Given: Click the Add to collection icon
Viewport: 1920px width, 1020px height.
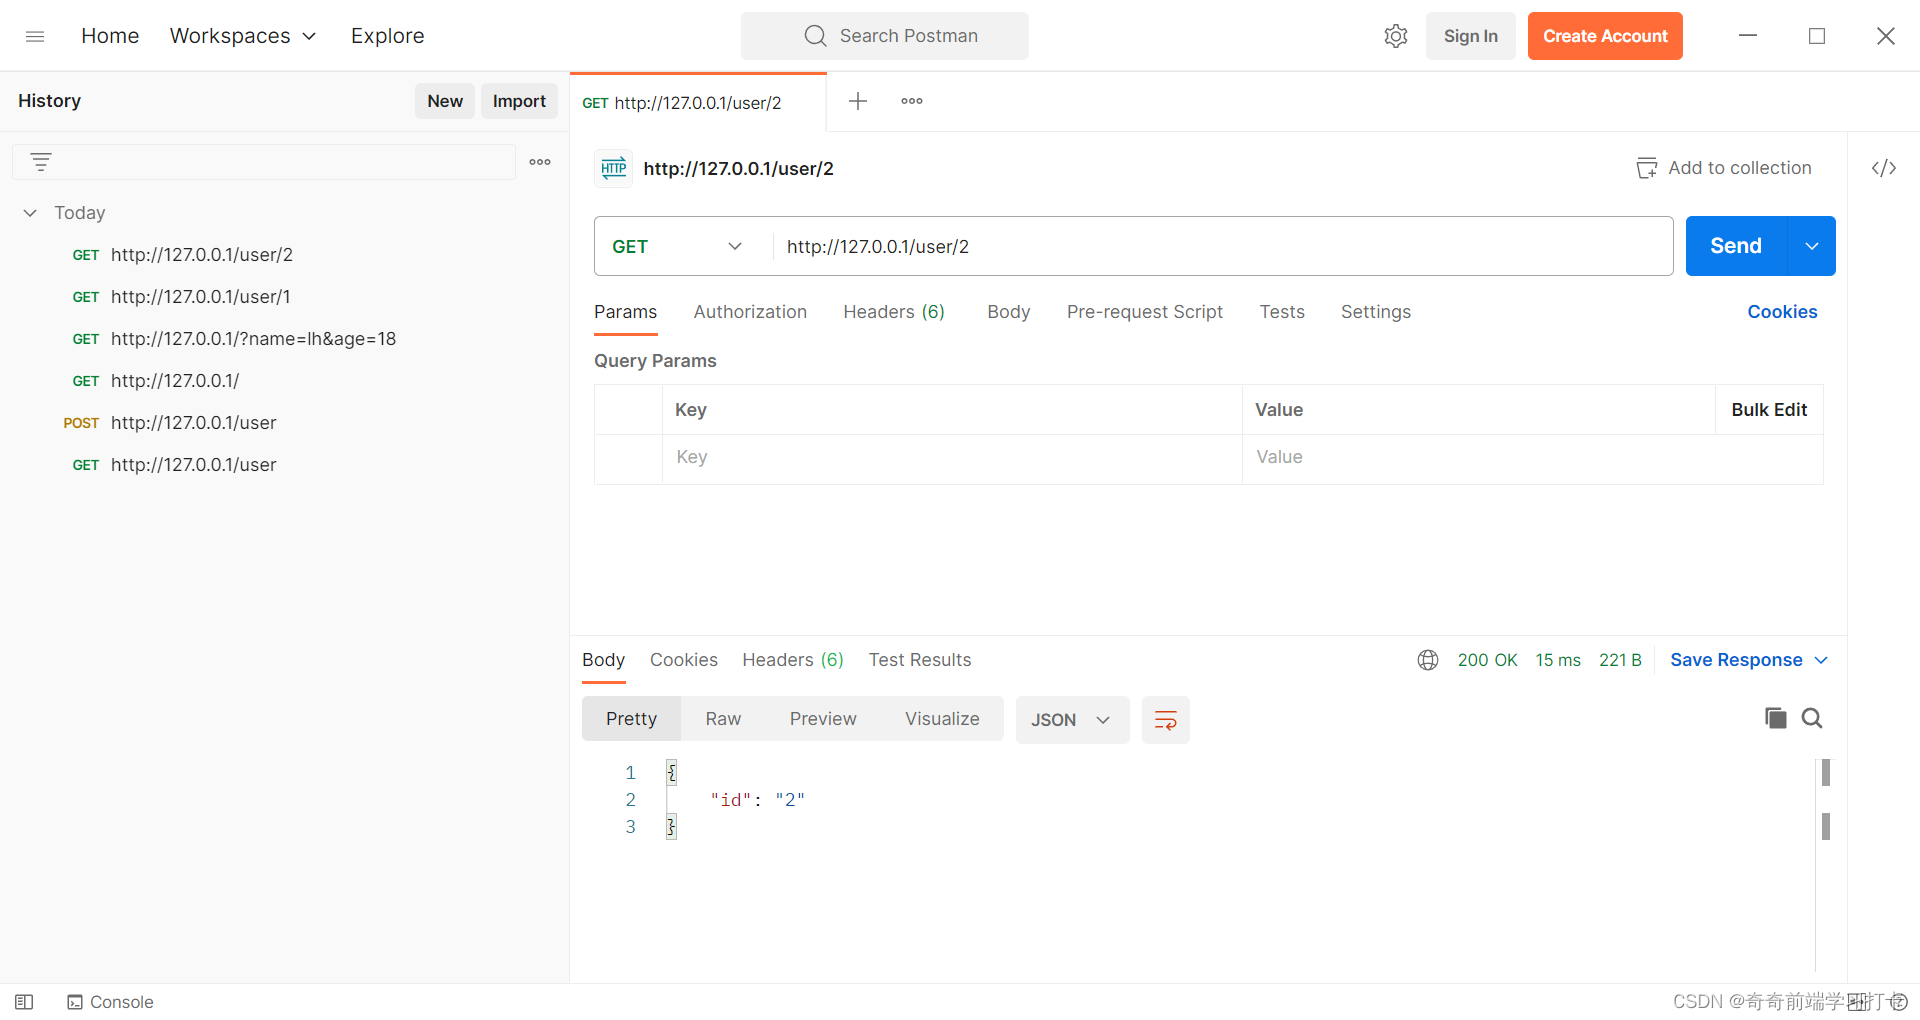Looking at the screenshot, I should click(1646, 168).
